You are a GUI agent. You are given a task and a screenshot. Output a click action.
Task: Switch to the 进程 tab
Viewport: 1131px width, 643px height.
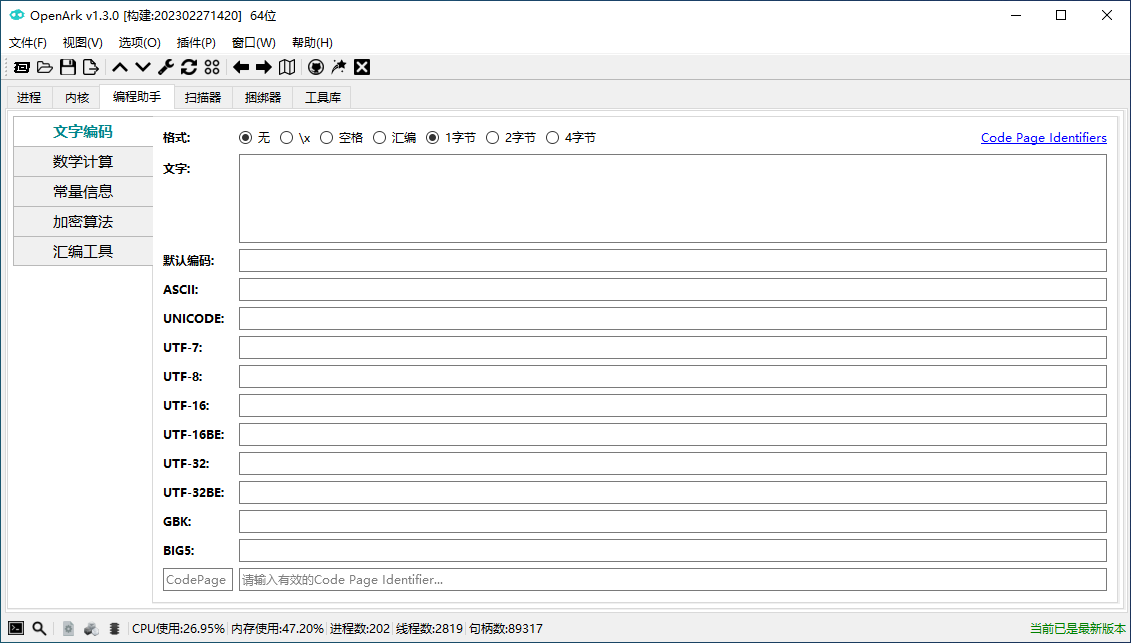pyautogui.click(x=29, y=97)
